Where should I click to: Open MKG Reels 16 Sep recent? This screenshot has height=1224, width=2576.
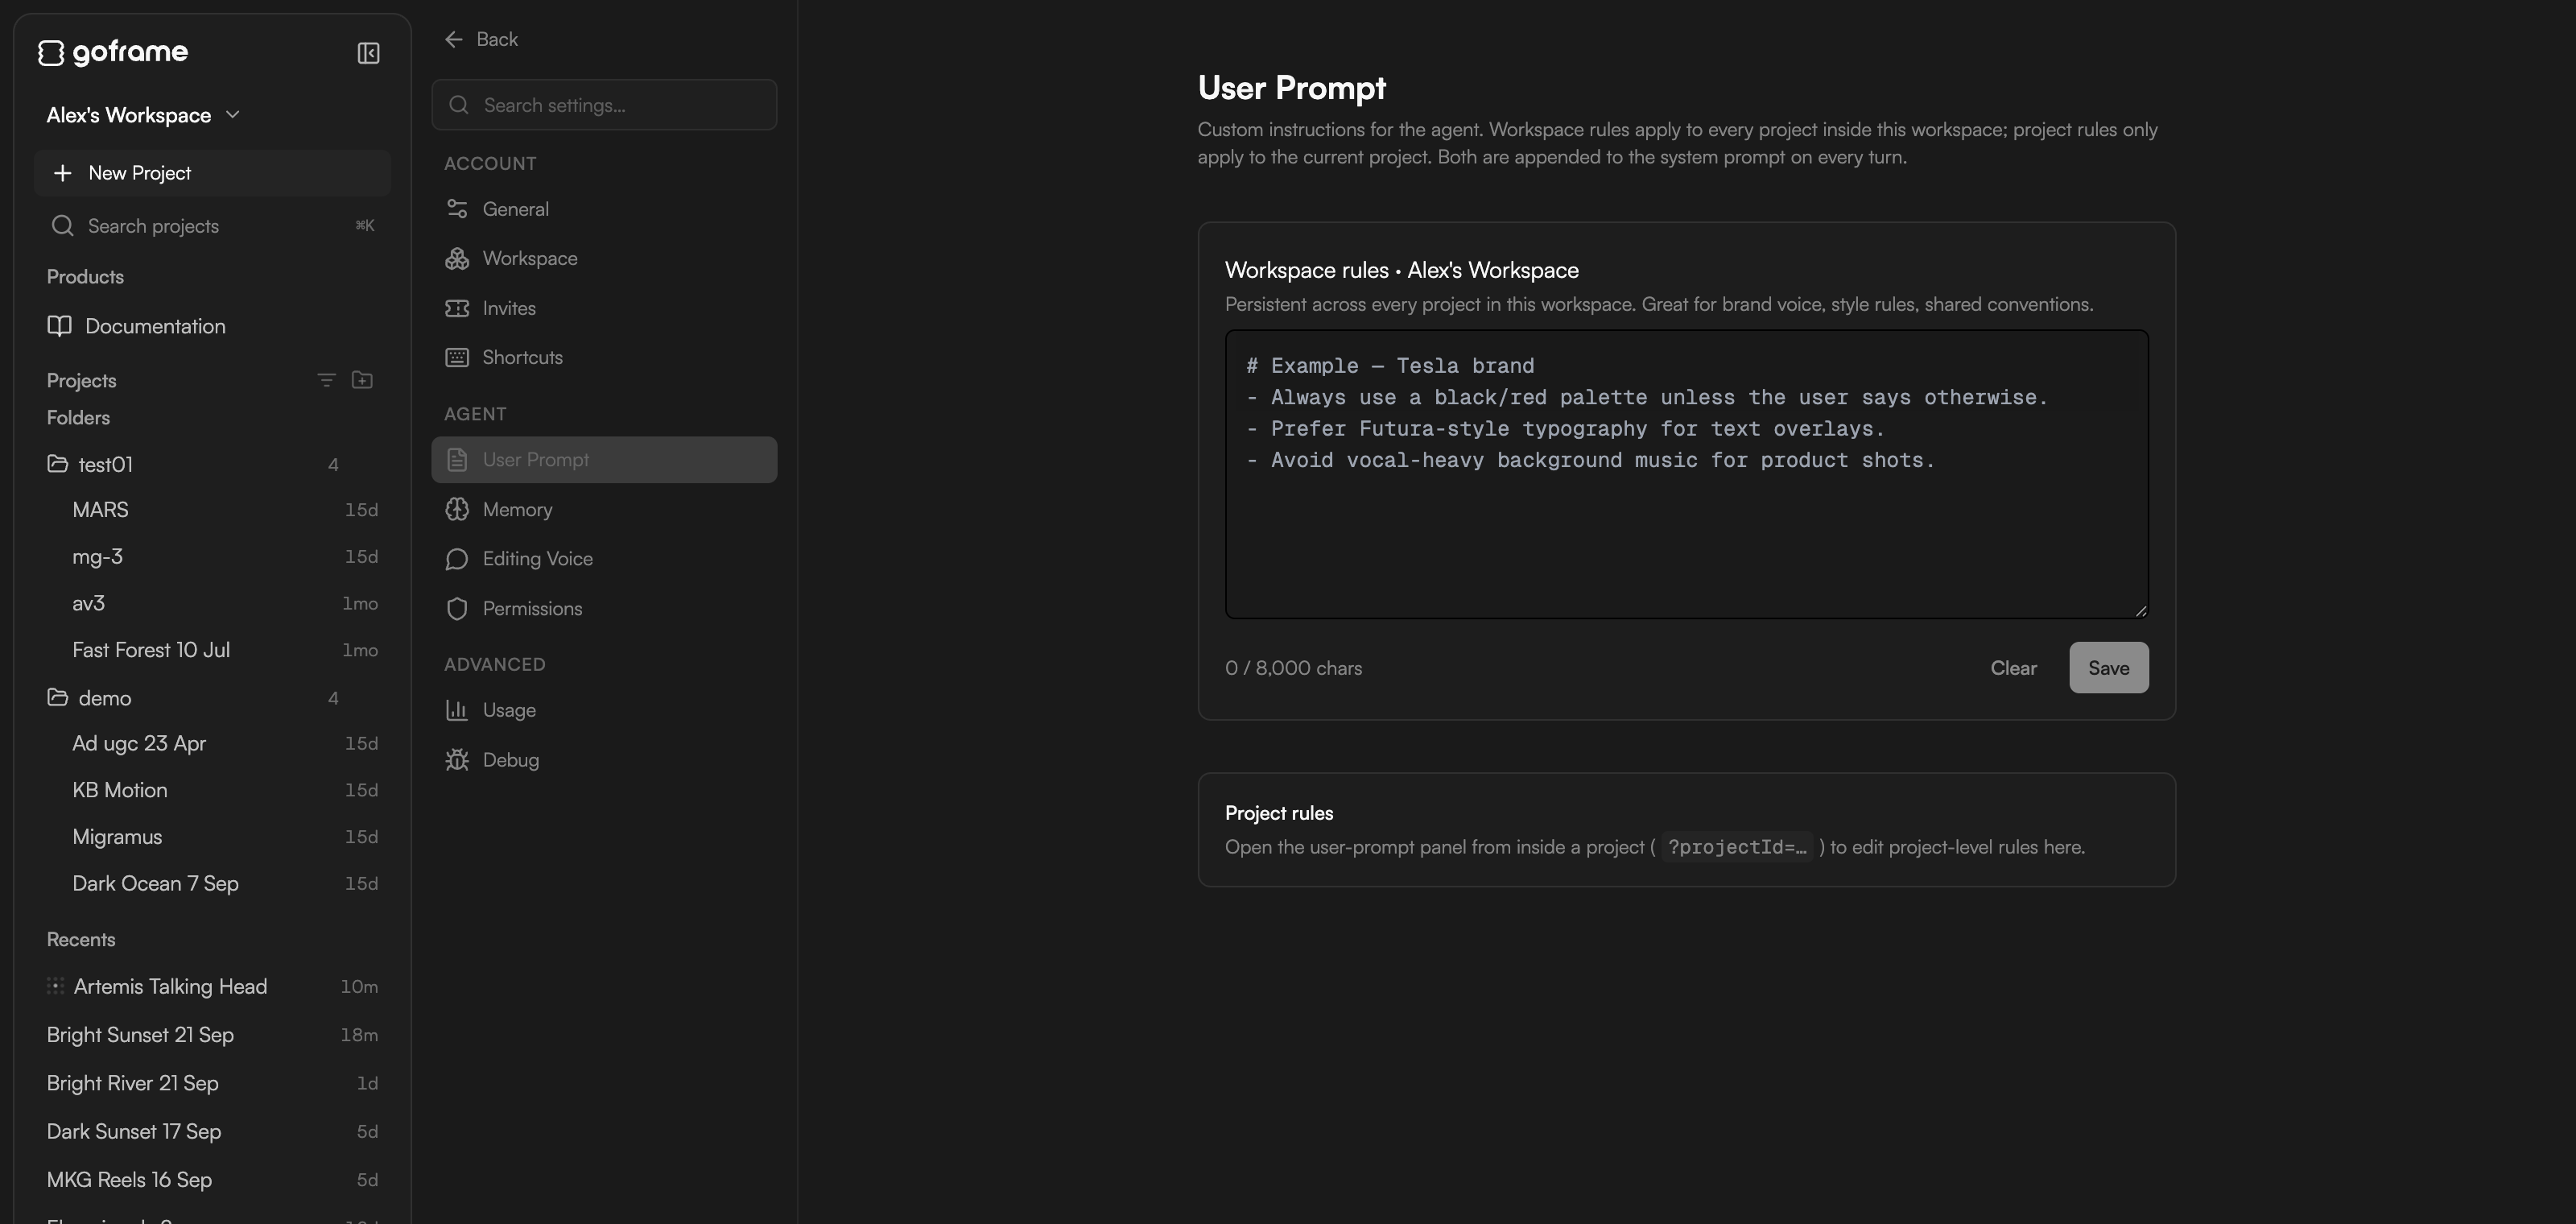(x=212, y=1180)
